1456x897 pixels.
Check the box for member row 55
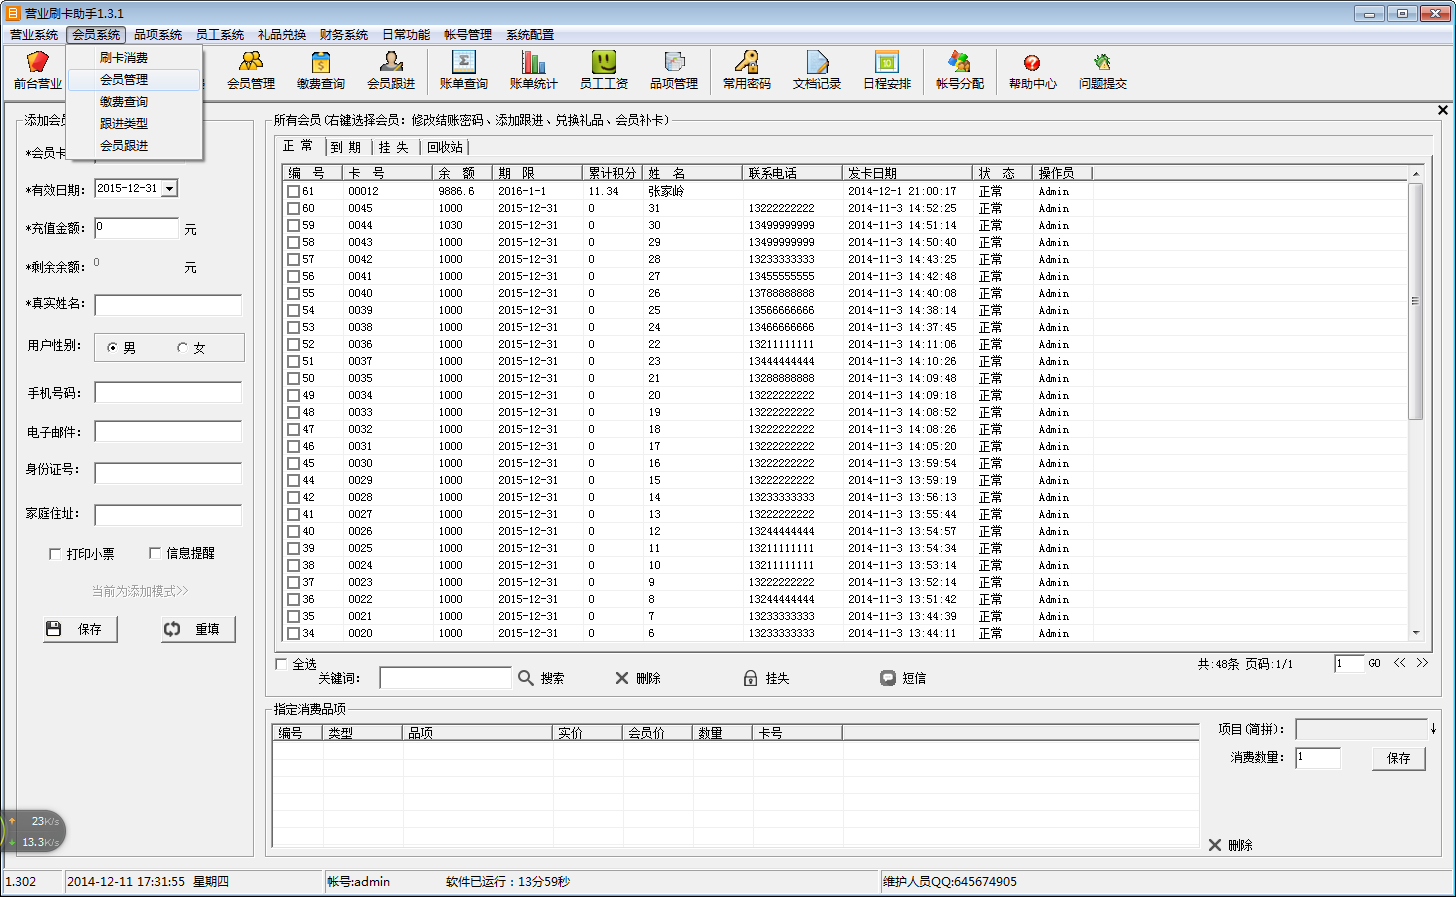[x=293, y=293]
